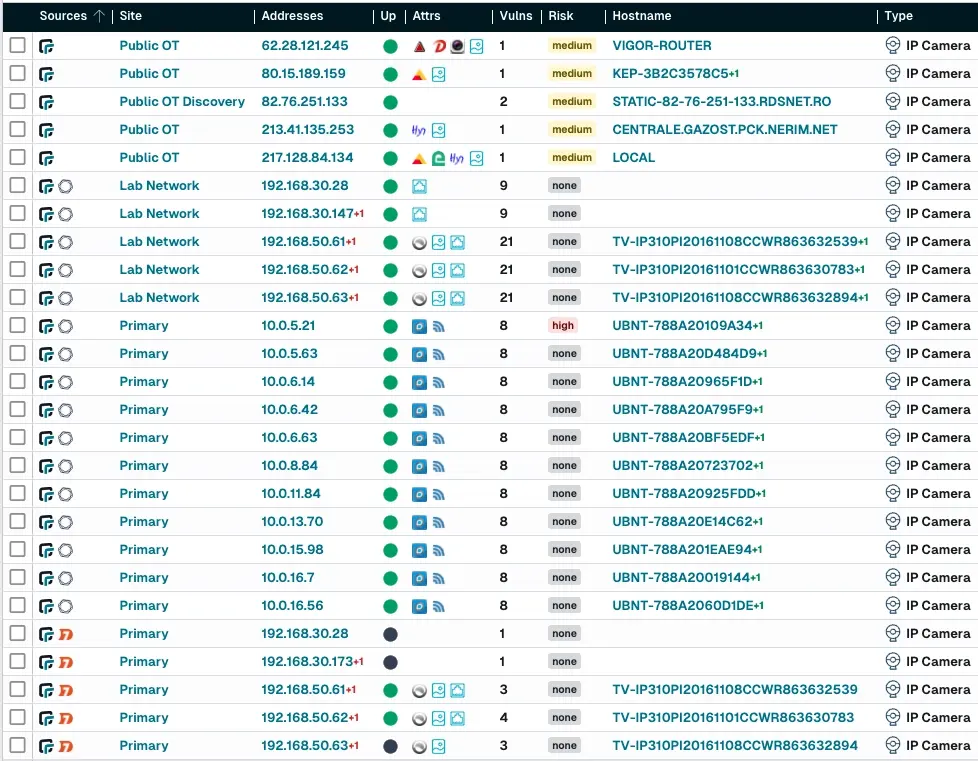Sort the table by Risk column header
The width and height of the screenshot is (978, 761).
pos(560,16)
